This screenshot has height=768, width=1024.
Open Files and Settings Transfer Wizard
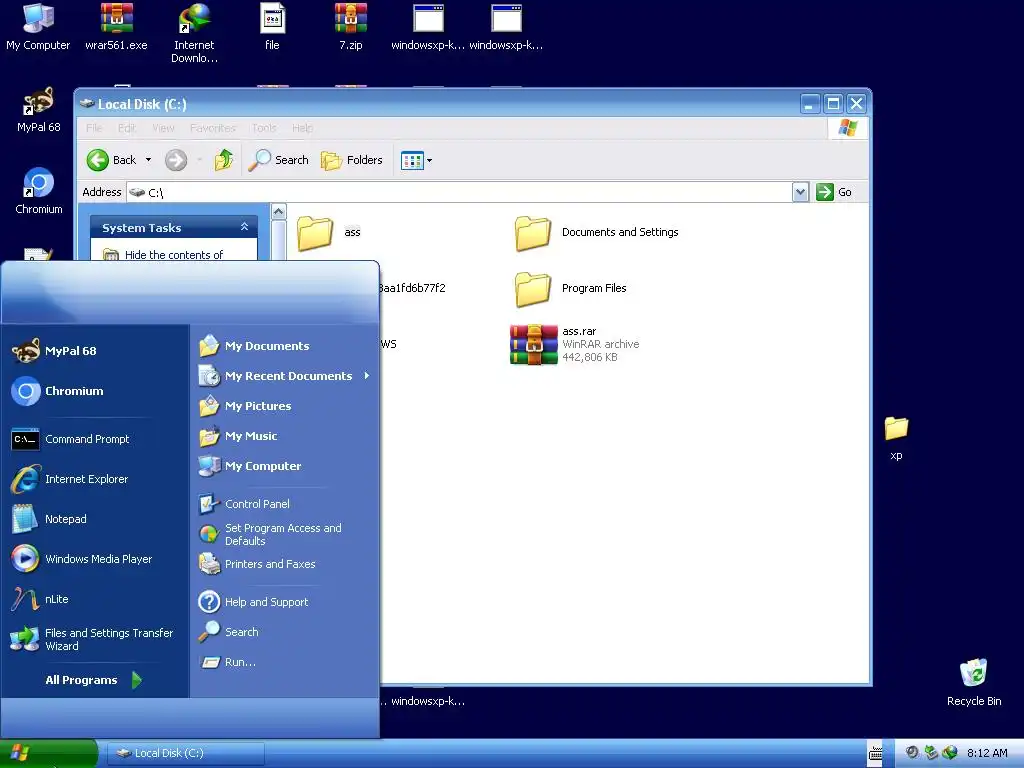click(91, 639)
